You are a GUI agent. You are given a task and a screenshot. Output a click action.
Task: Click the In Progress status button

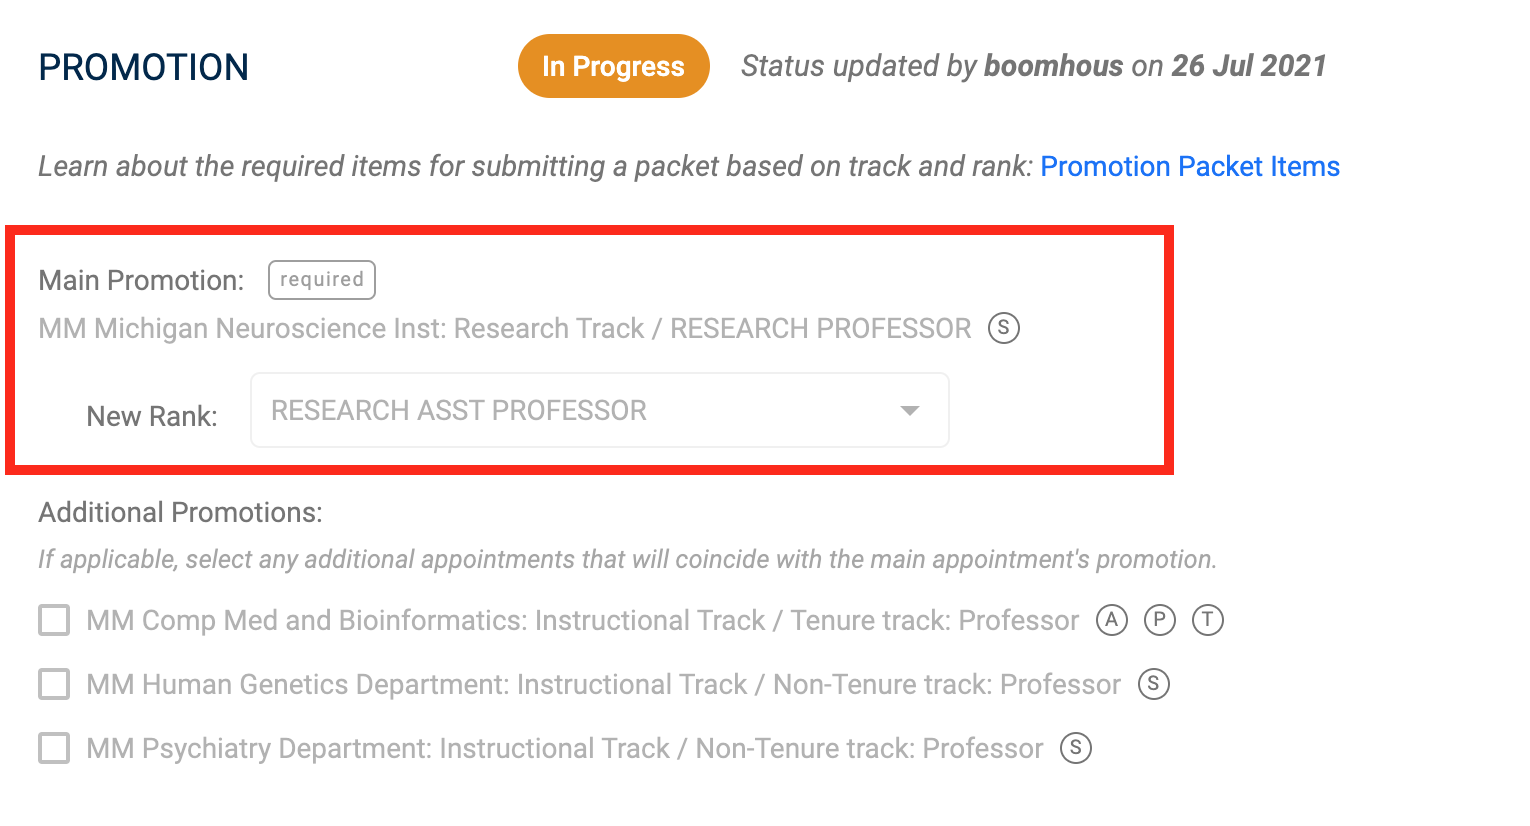(613, 66)
